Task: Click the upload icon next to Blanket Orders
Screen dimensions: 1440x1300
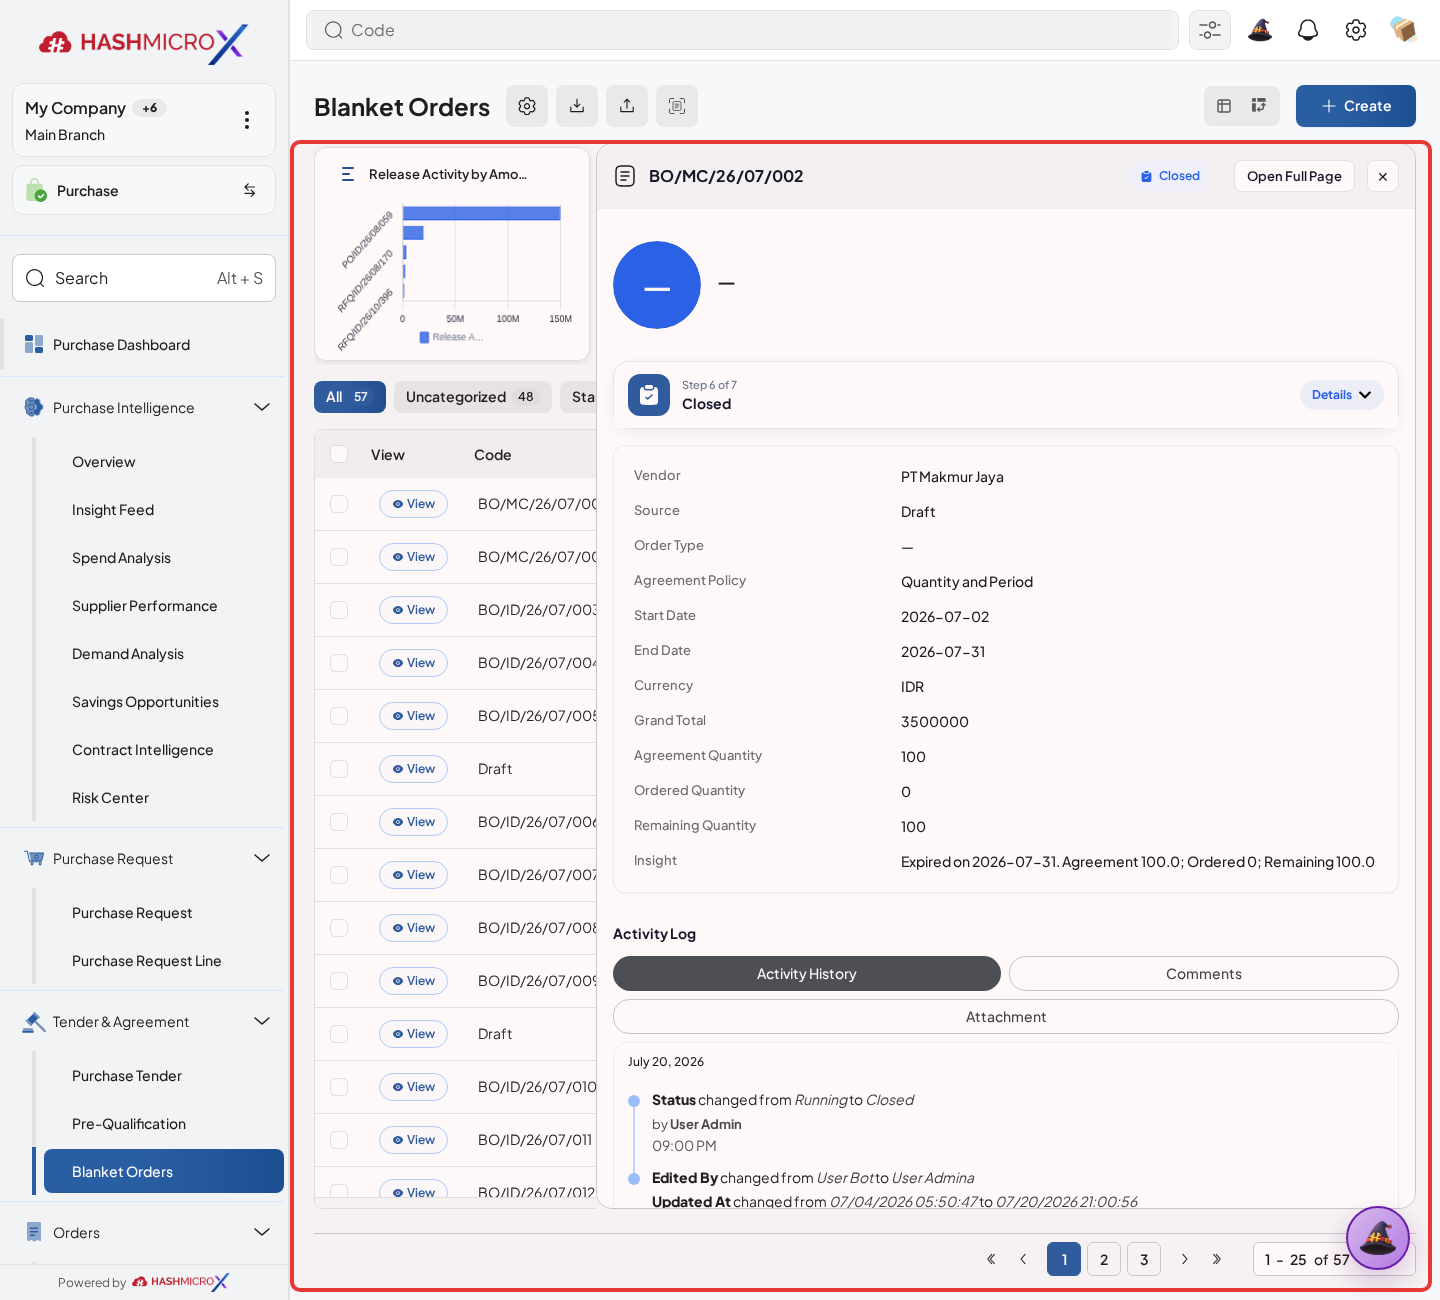Action: (627, 106)
